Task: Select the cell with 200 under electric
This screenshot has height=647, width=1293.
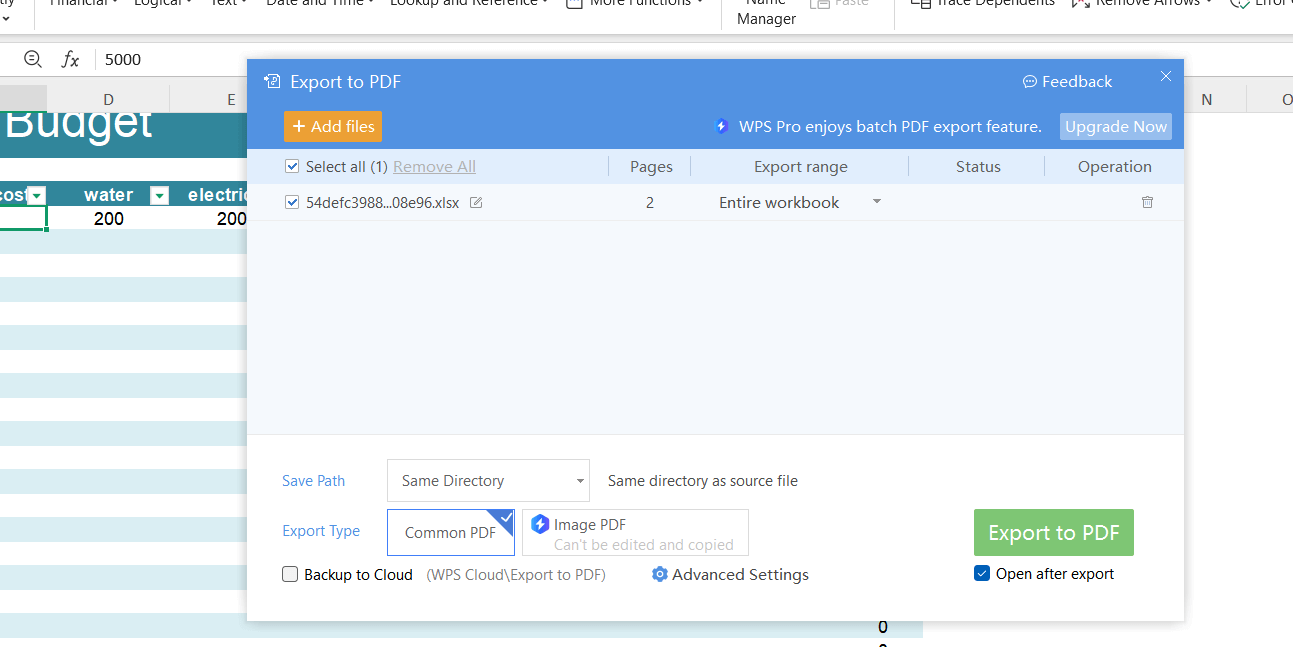Action: (209, 218)
